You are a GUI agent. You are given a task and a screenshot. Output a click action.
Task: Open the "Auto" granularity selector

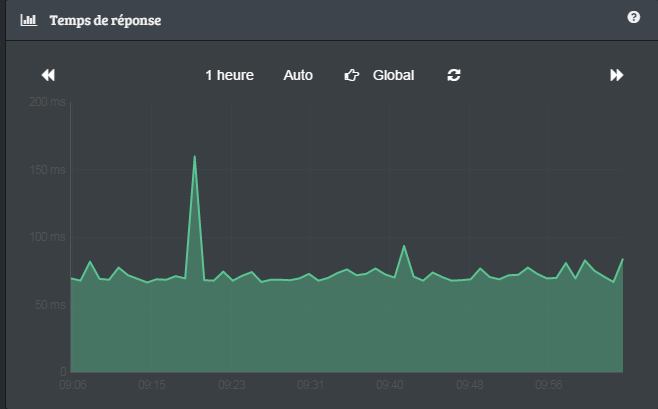click(298, 75)
